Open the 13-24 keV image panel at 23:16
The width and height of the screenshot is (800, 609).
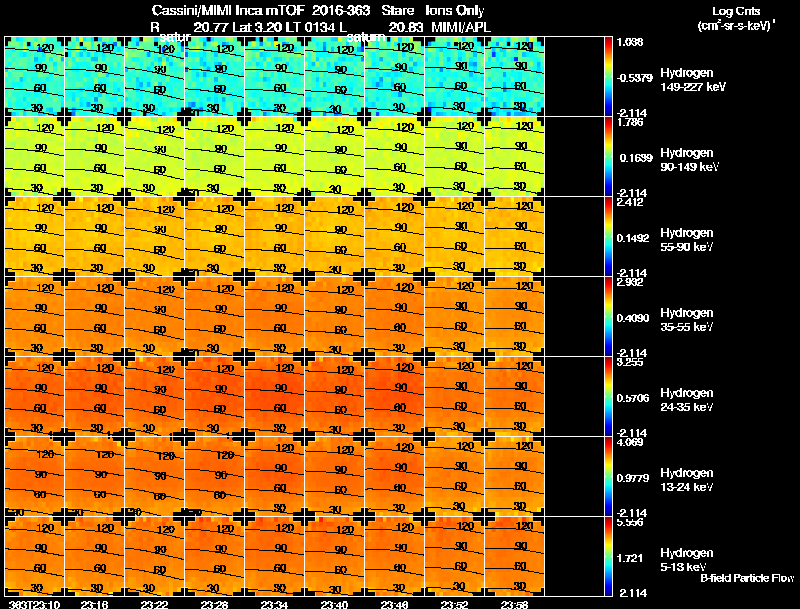click(94, 477)
